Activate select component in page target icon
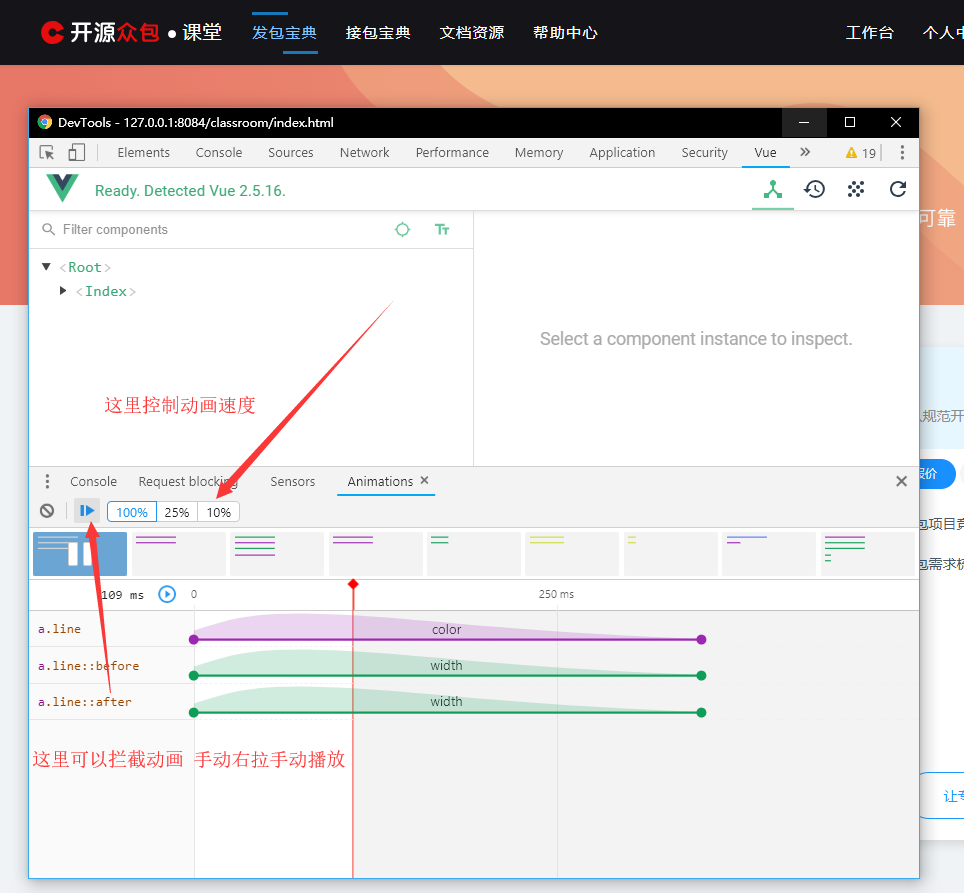The height and width of the screenshot is (893, 964). click(x=402, y=229)
